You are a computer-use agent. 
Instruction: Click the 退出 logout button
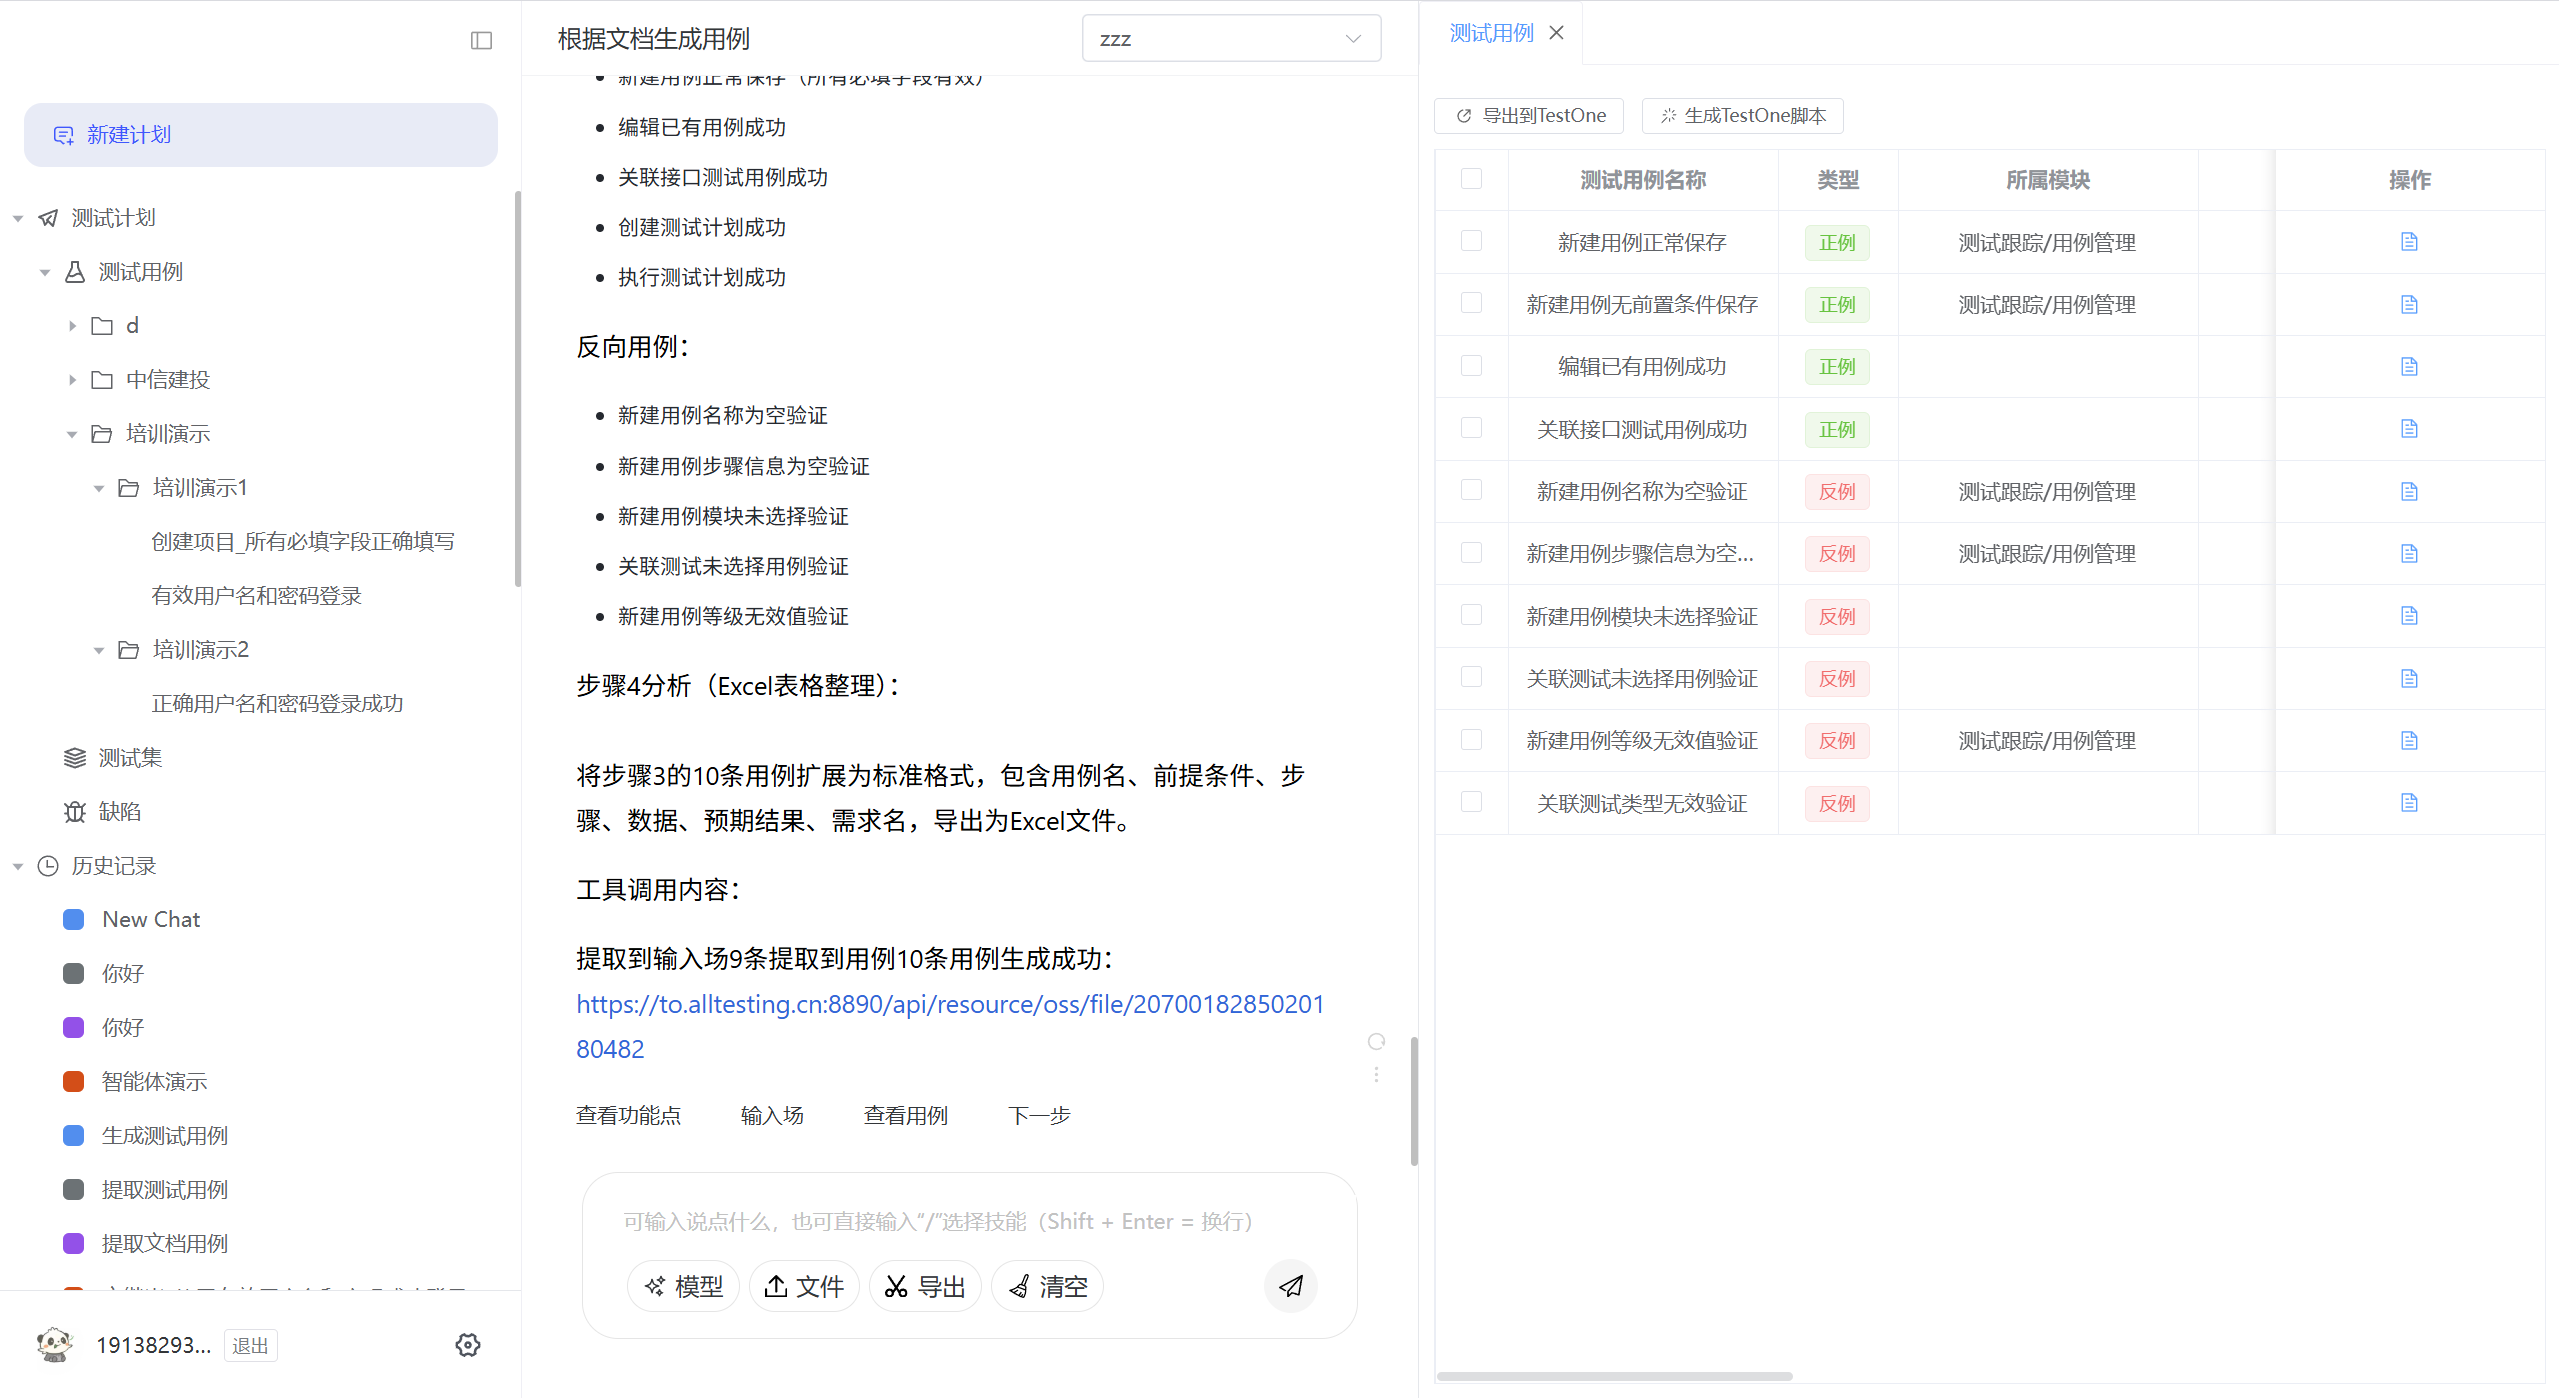250,1346
